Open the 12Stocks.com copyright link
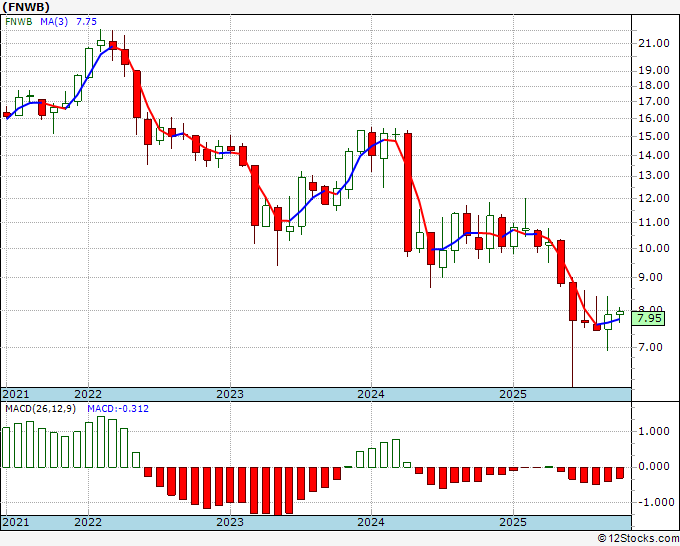The height and width of the screenshot is (546, 680). pyautogui.click(x=638, y=539)
